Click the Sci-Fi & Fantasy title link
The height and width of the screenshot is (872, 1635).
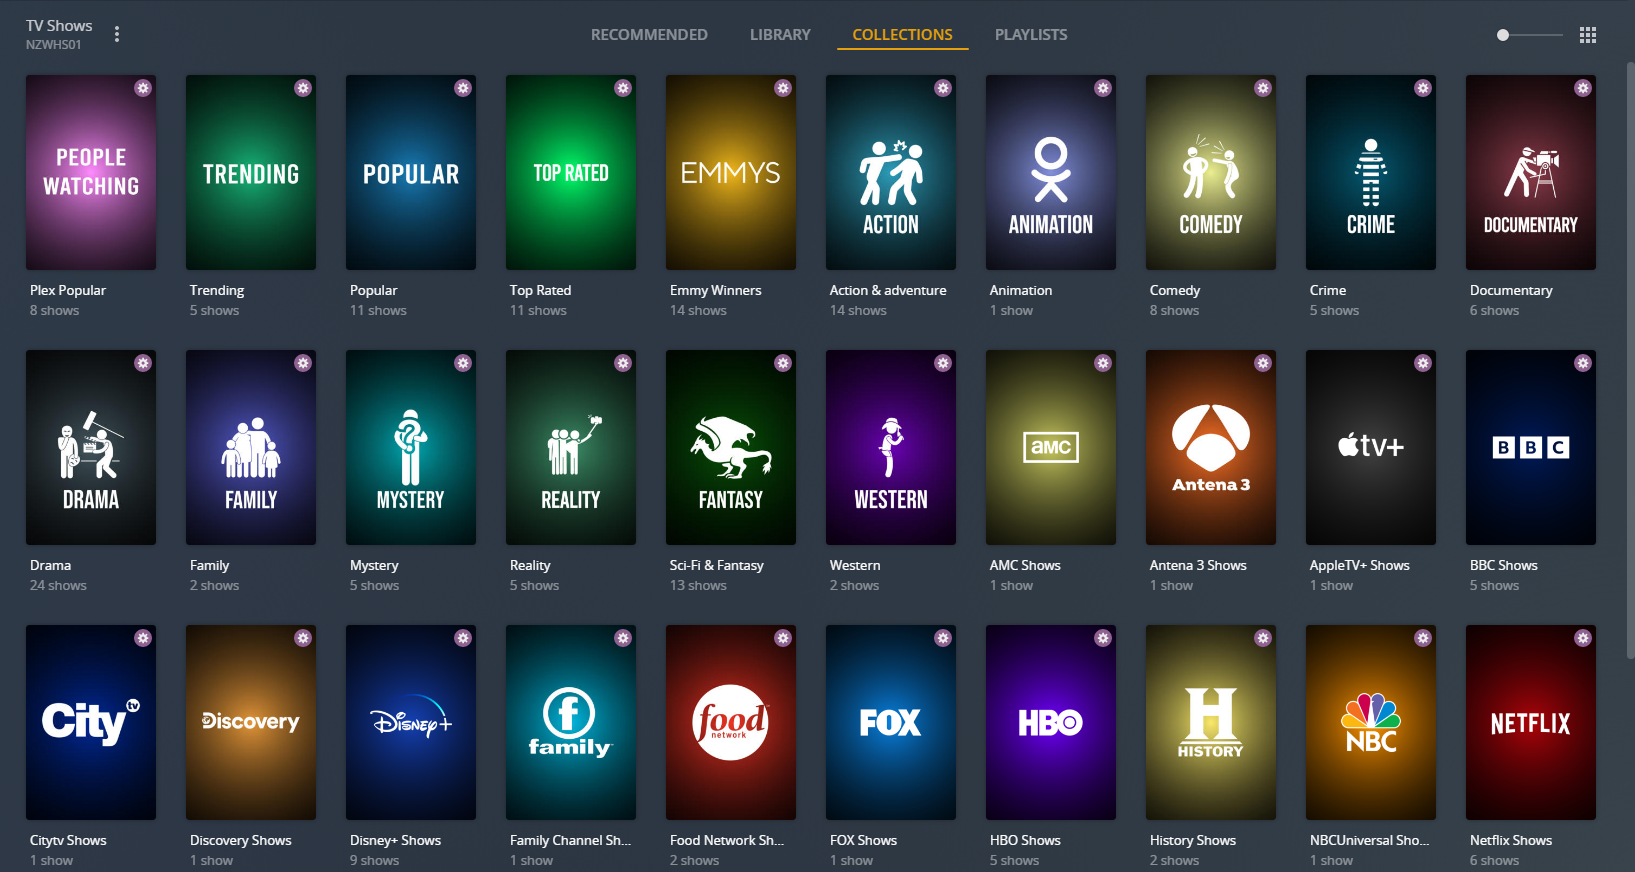coord(716,565)
